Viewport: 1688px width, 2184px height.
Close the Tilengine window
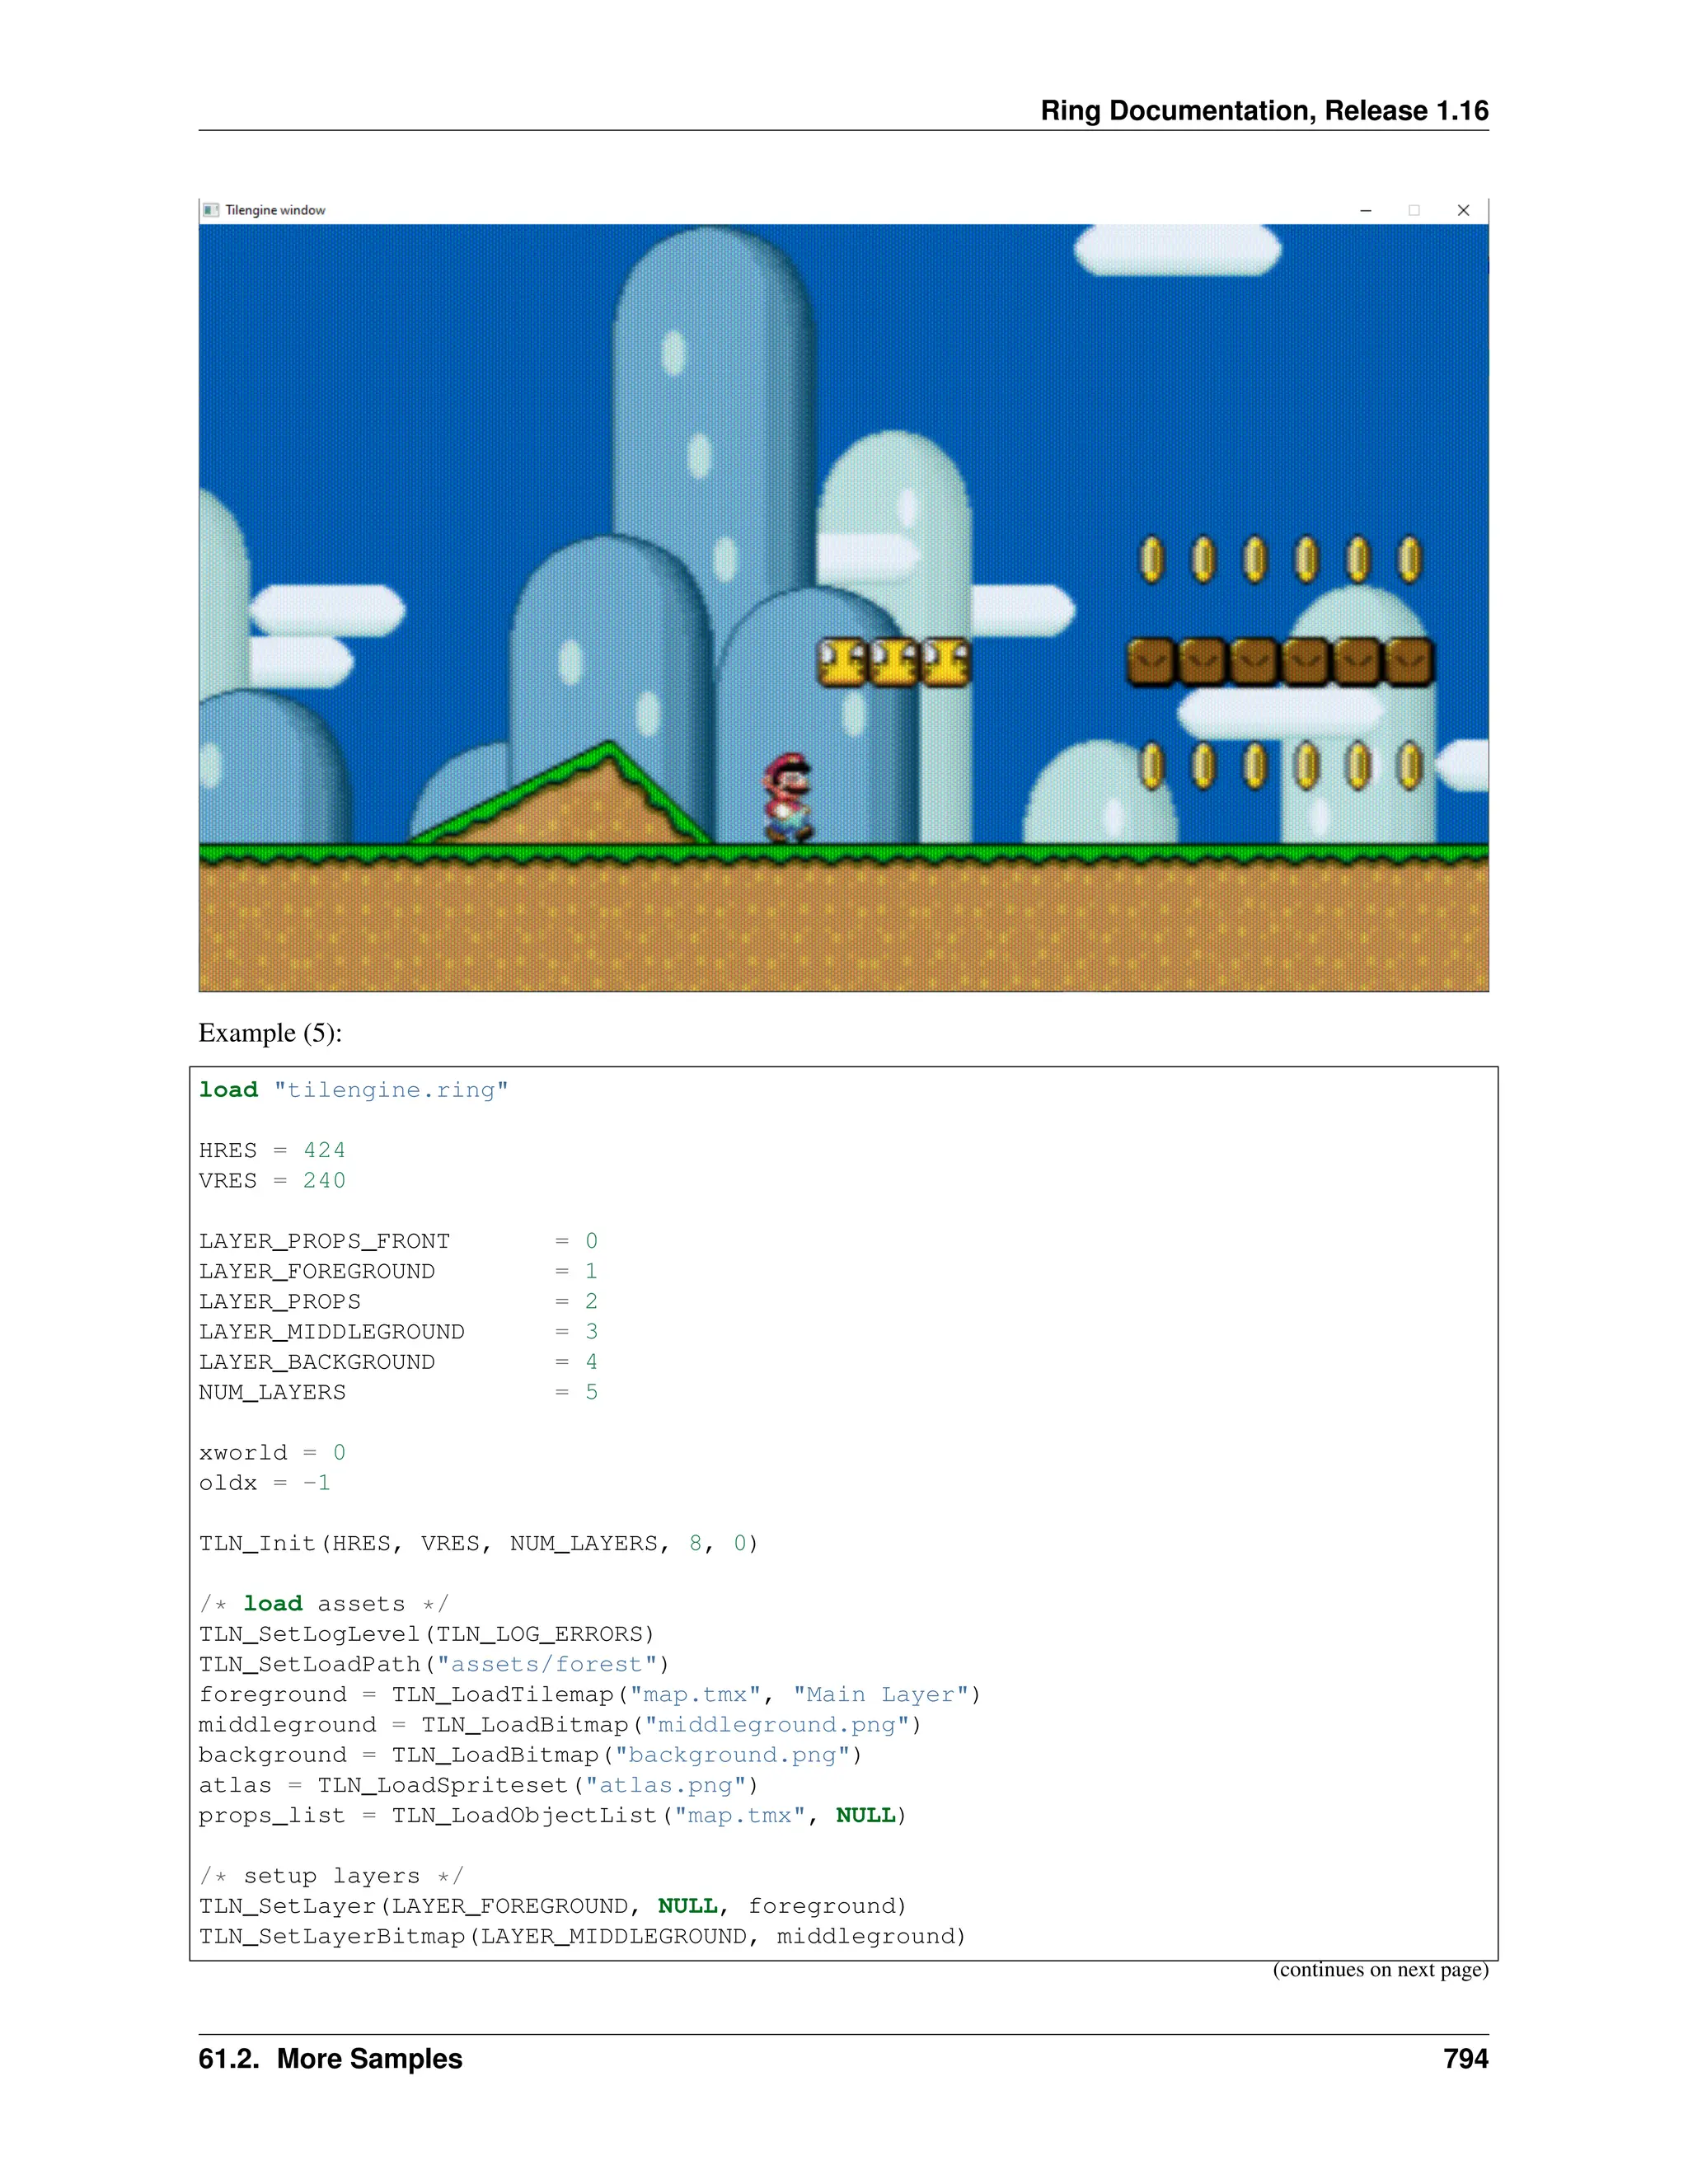tap(1463, 210)
